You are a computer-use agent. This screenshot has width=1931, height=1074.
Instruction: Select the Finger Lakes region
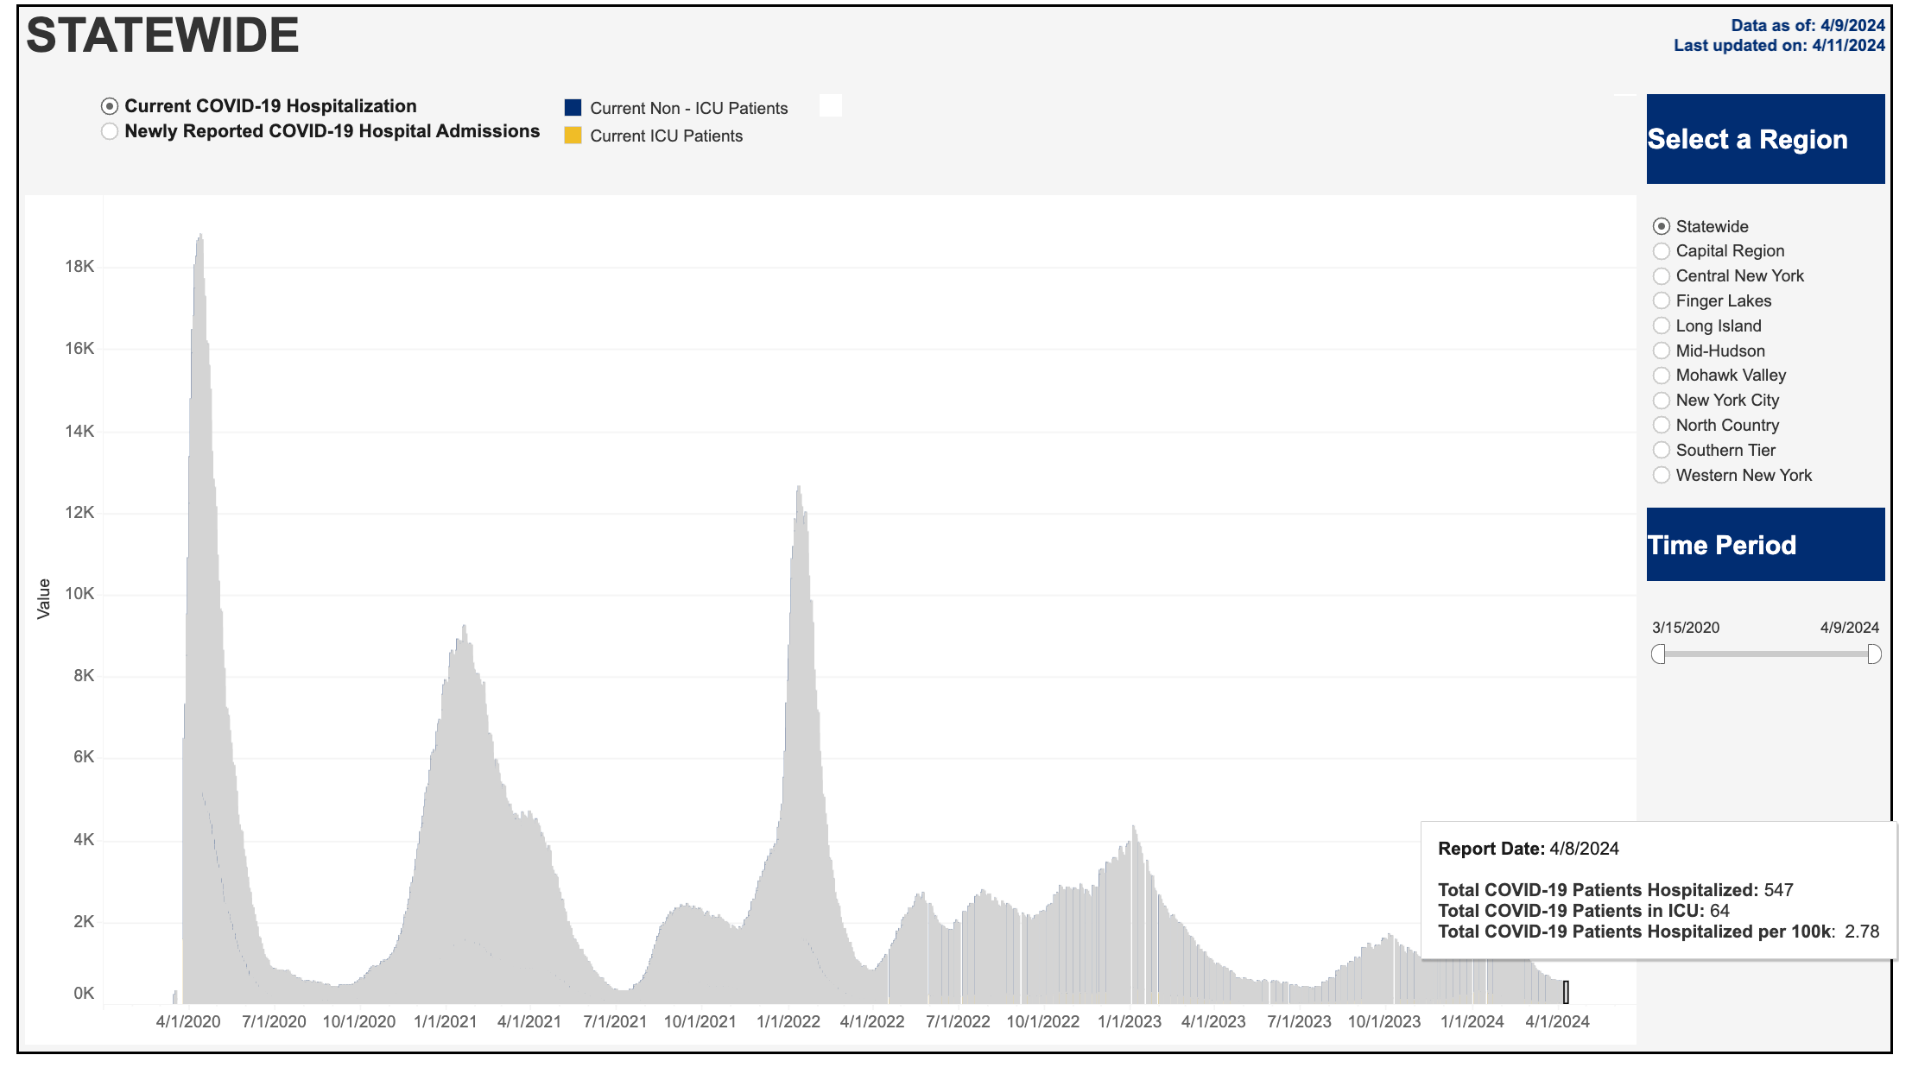point(1662,301)
